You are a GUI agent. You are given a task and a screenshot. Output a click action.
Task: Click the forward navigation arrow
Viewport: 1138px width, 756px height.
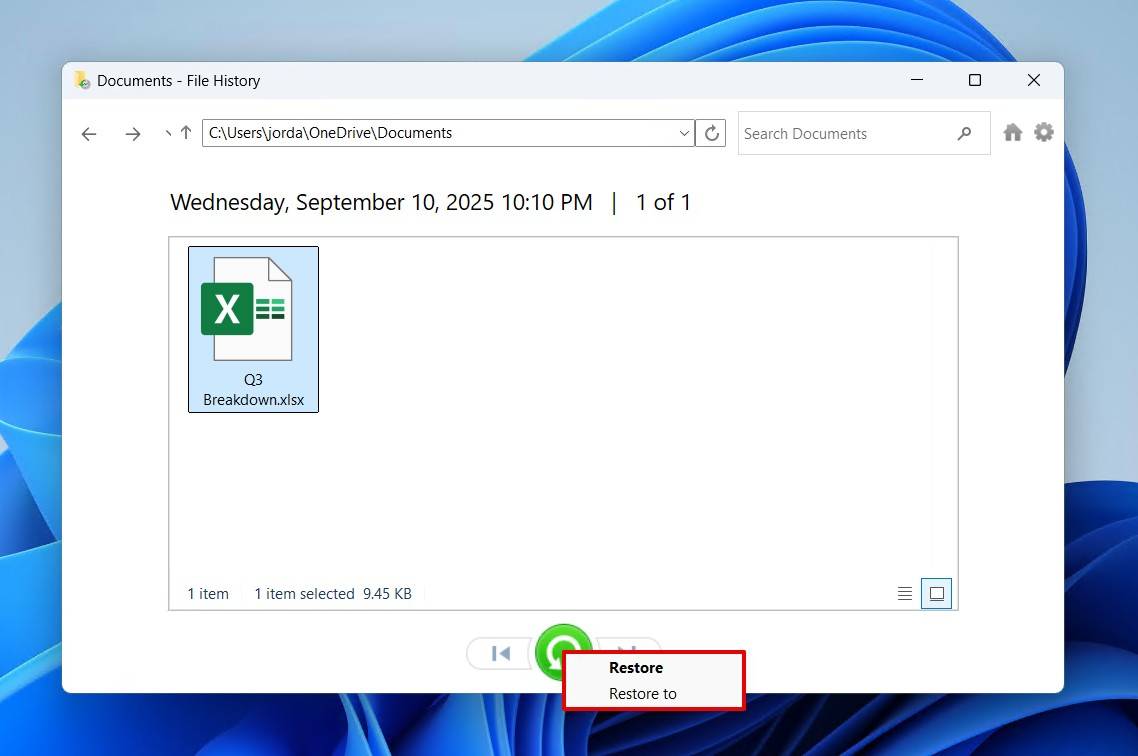pyautogui.click(x=133, y=133)
